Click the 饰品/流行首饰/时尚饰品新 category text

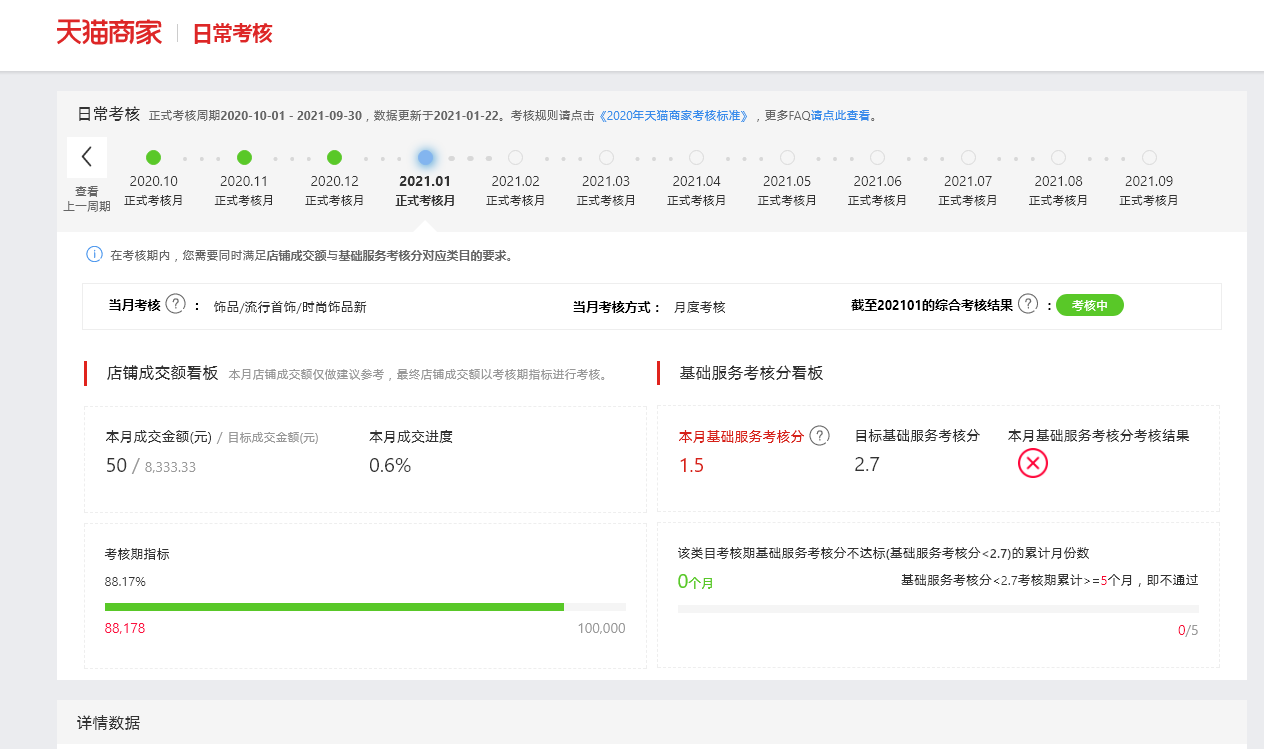[290, 307]
